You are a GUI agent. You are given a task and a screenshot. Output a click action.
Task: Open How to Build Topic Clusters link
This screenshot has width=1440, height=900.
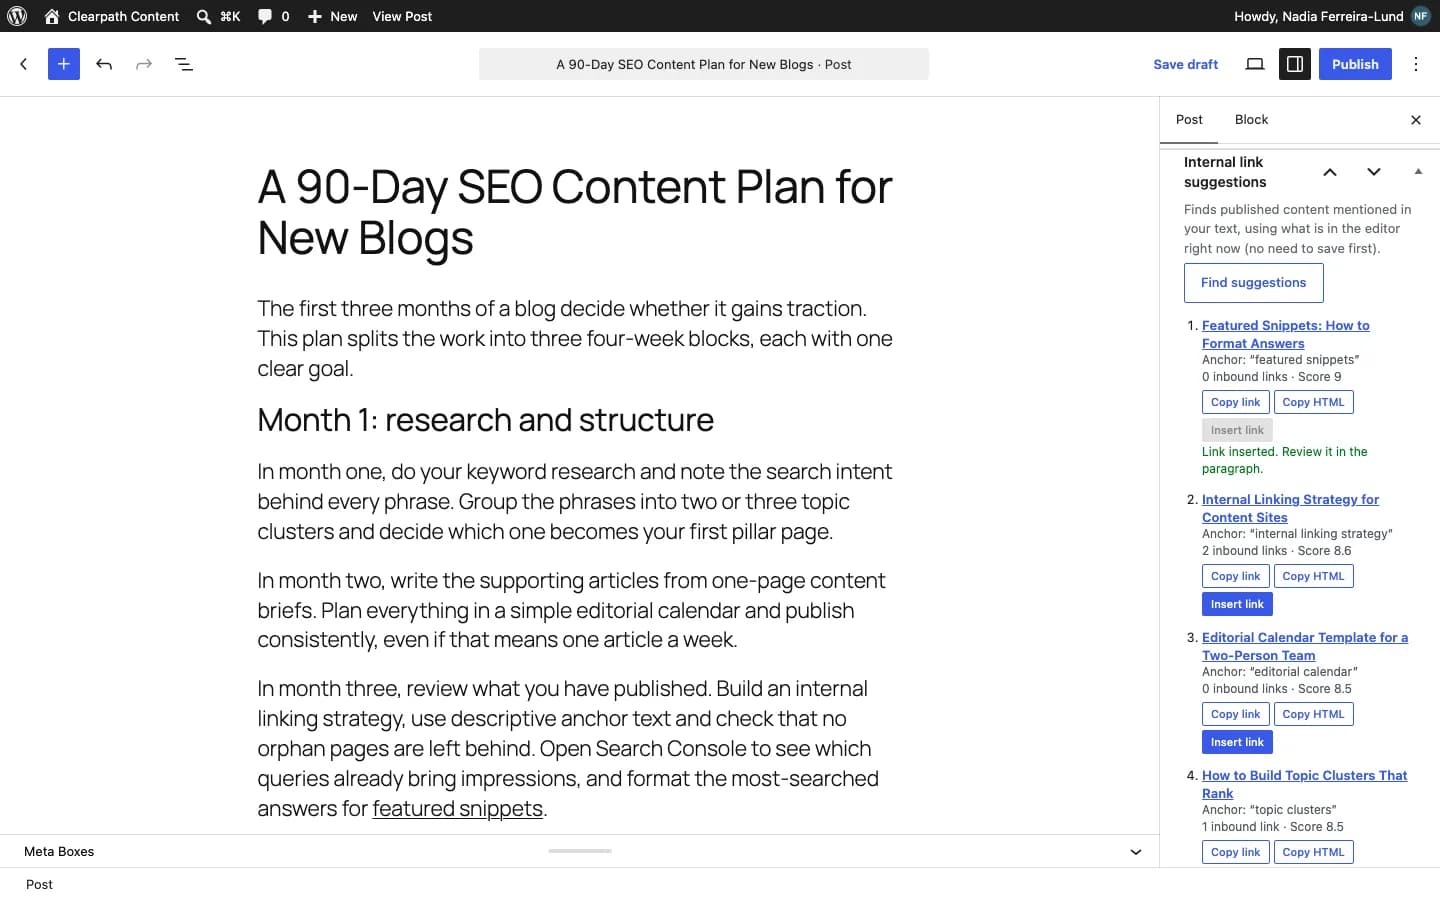point(1304,784)
